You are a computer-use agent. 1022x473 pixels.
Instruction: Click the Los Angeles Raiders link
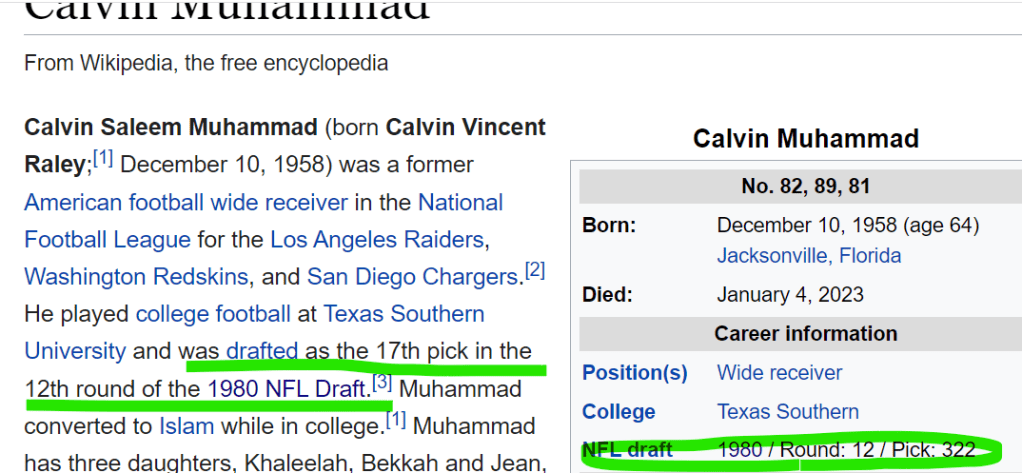point(376,239)
